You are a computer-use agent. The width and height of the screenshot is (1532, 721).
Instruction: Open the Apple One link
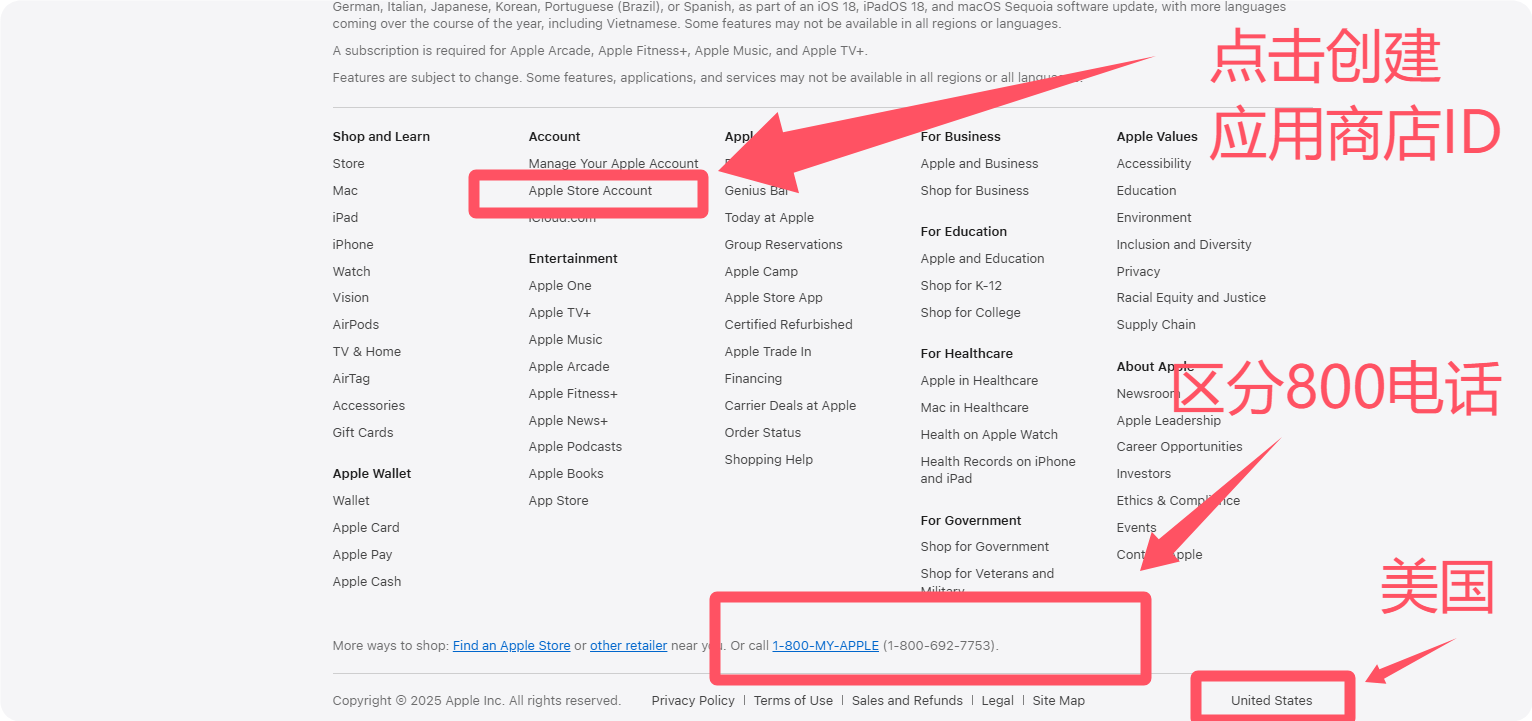[x=560, y=286]
